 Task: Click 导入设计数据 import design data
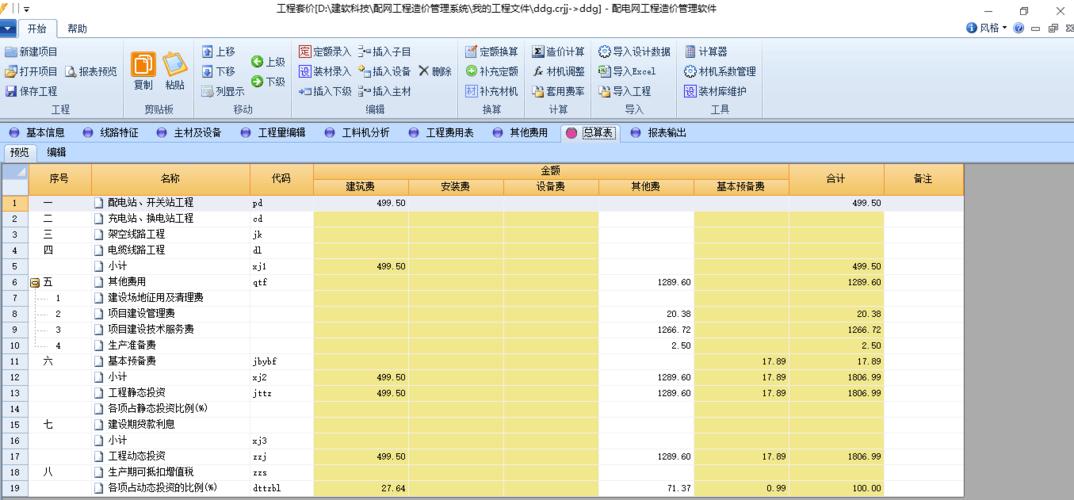tap(634, 52)
